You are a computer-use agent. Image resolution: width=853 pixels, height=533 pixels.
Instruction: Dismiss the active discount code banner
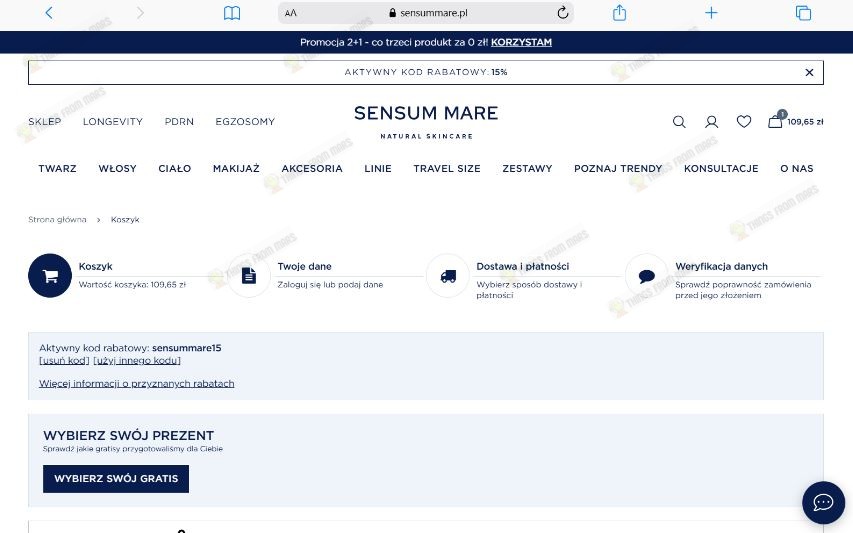pos(809,72)
